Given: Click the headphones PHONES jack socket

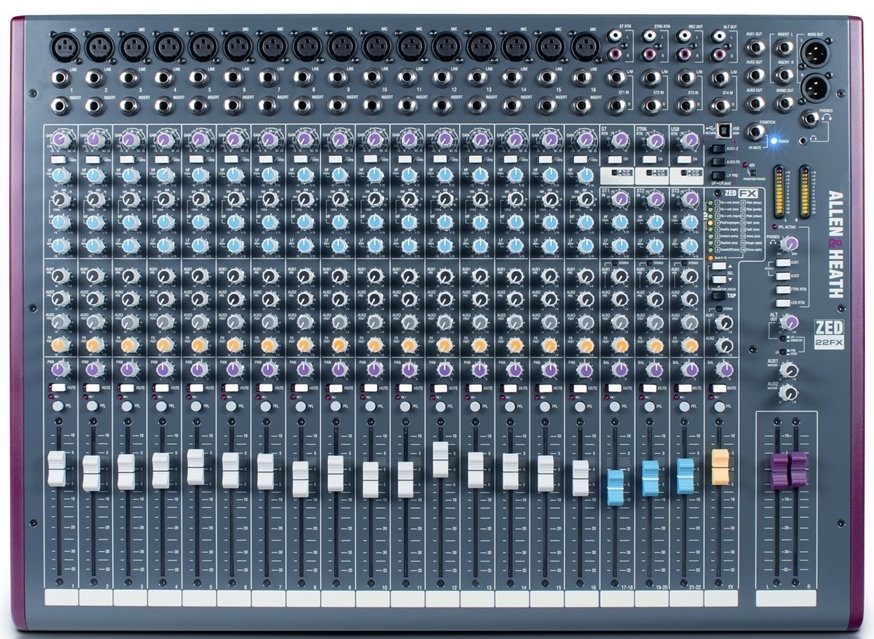Looking at the screenshot, I should point(809,120).
